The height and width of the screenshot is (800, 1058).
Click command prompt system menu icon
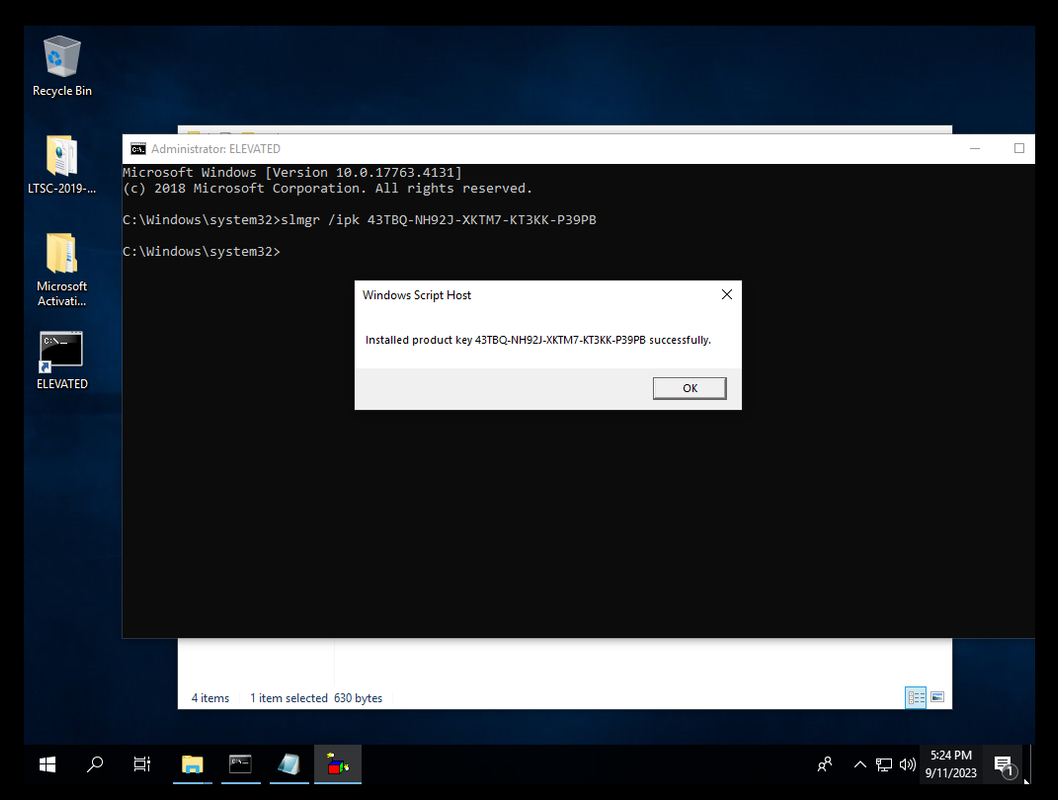[x=138, y=149]
